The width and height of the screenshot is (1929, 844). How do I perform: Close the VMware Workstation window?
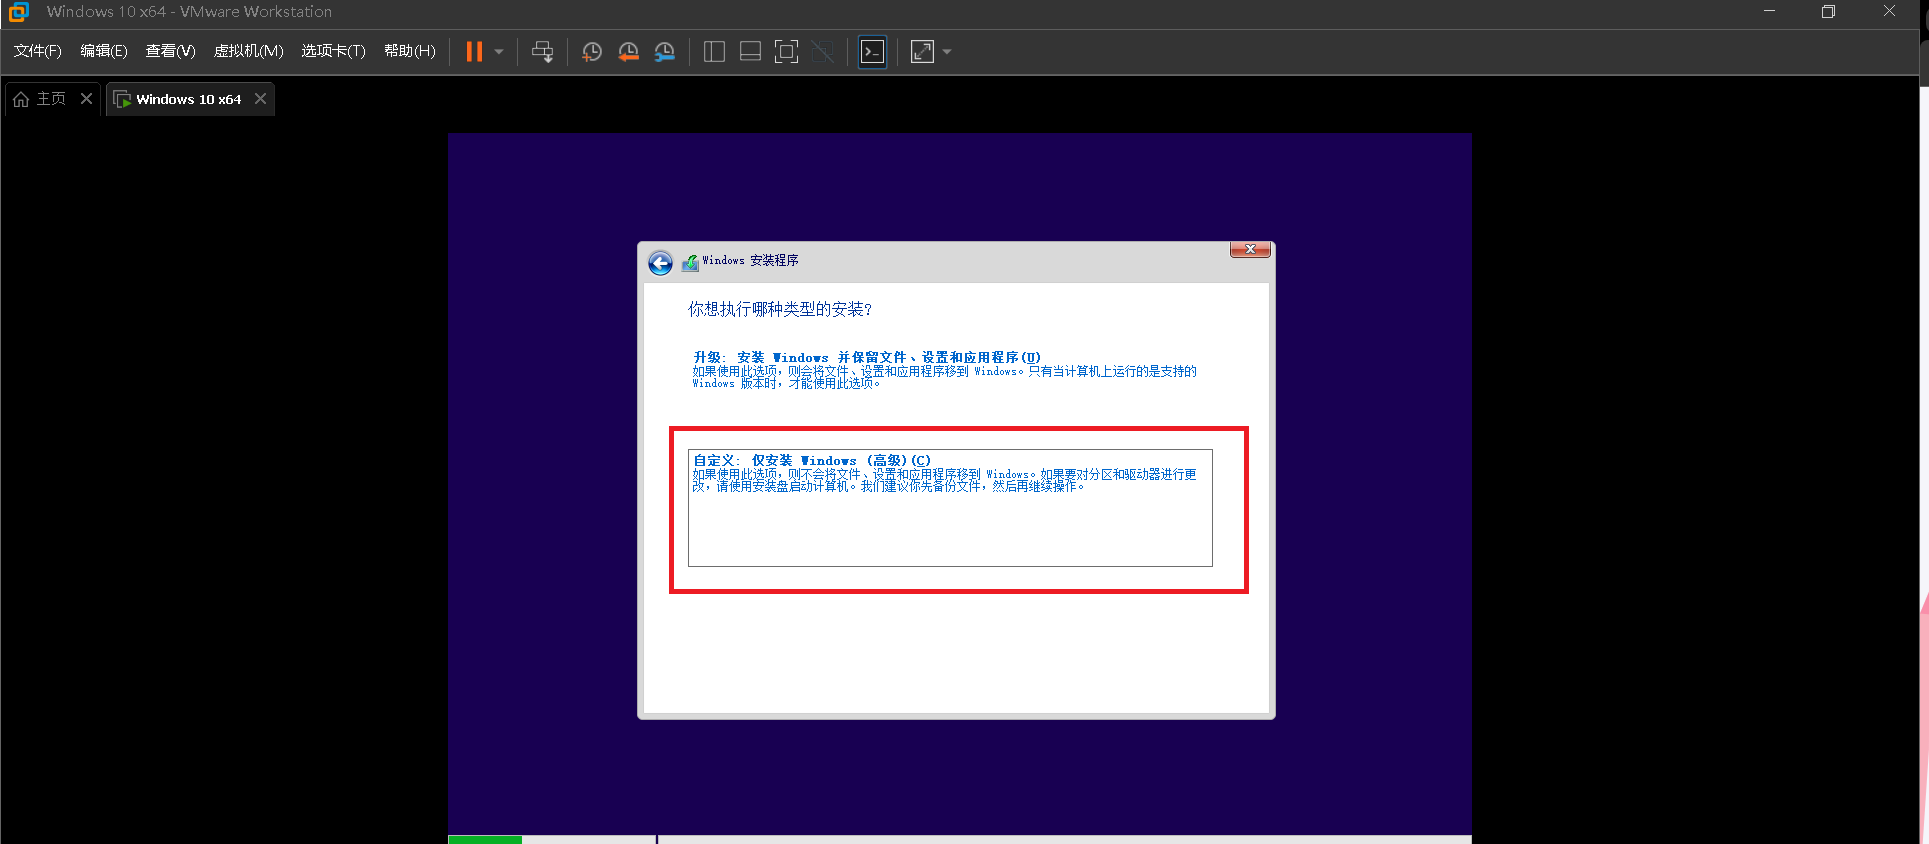(x=1889, y=12)
